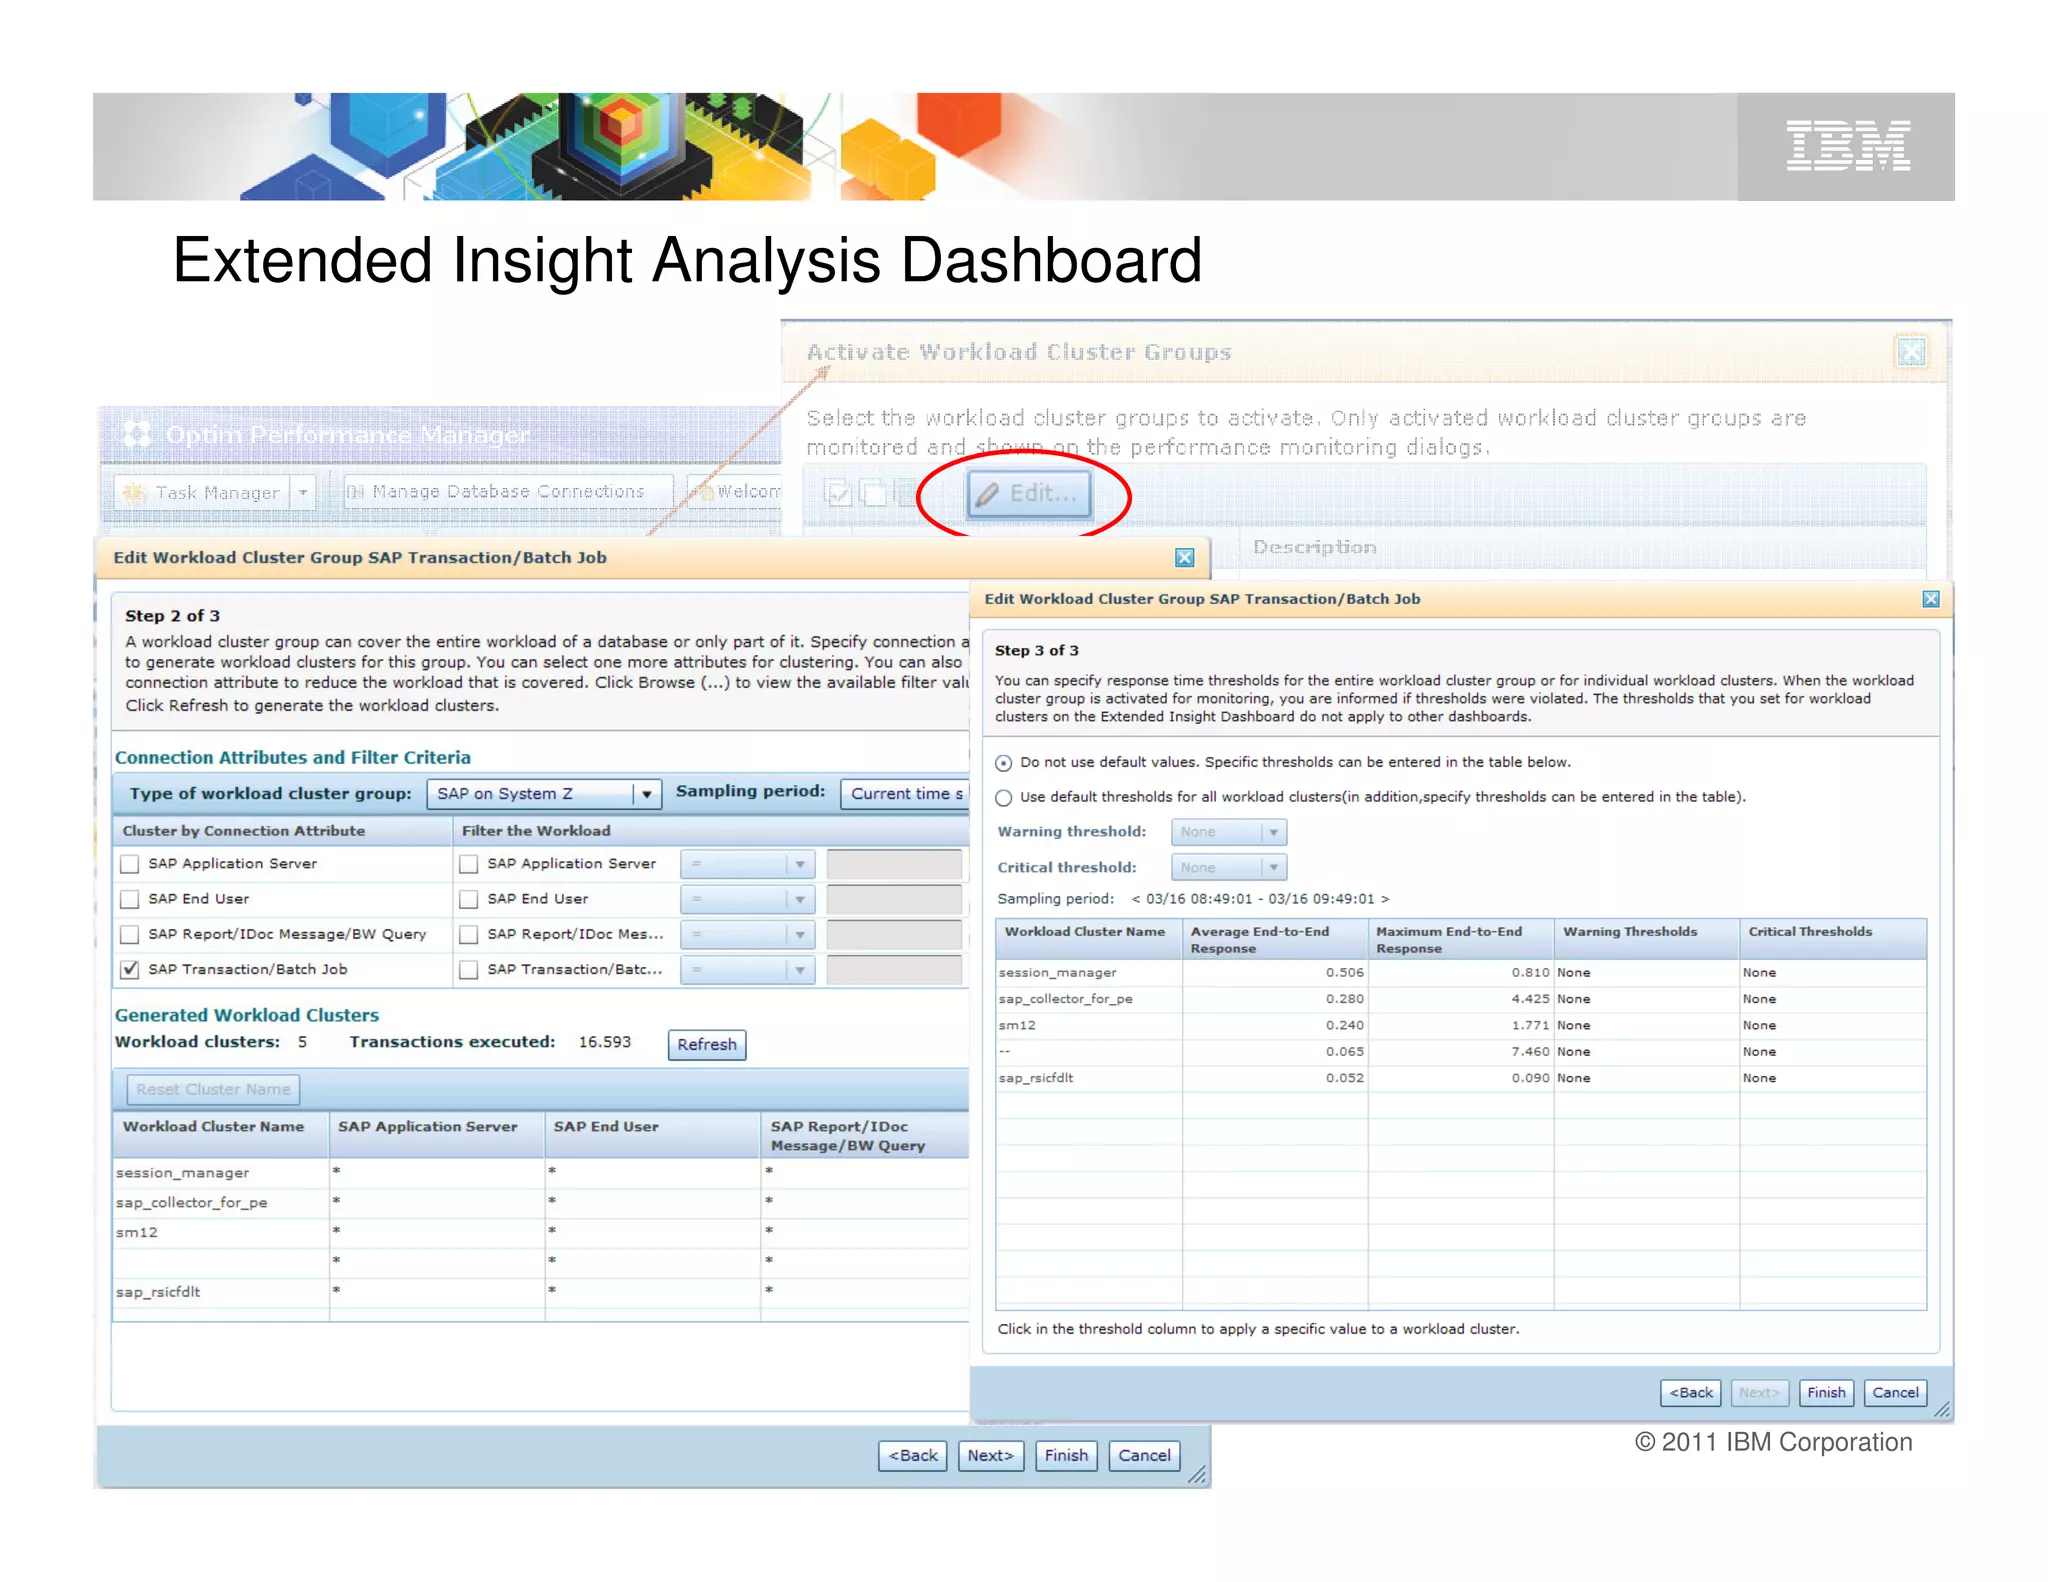Open the operator dropdown for SAP Application Server filter
The width and height of the screenshot is (2048, 1582).
pos(747,864)
